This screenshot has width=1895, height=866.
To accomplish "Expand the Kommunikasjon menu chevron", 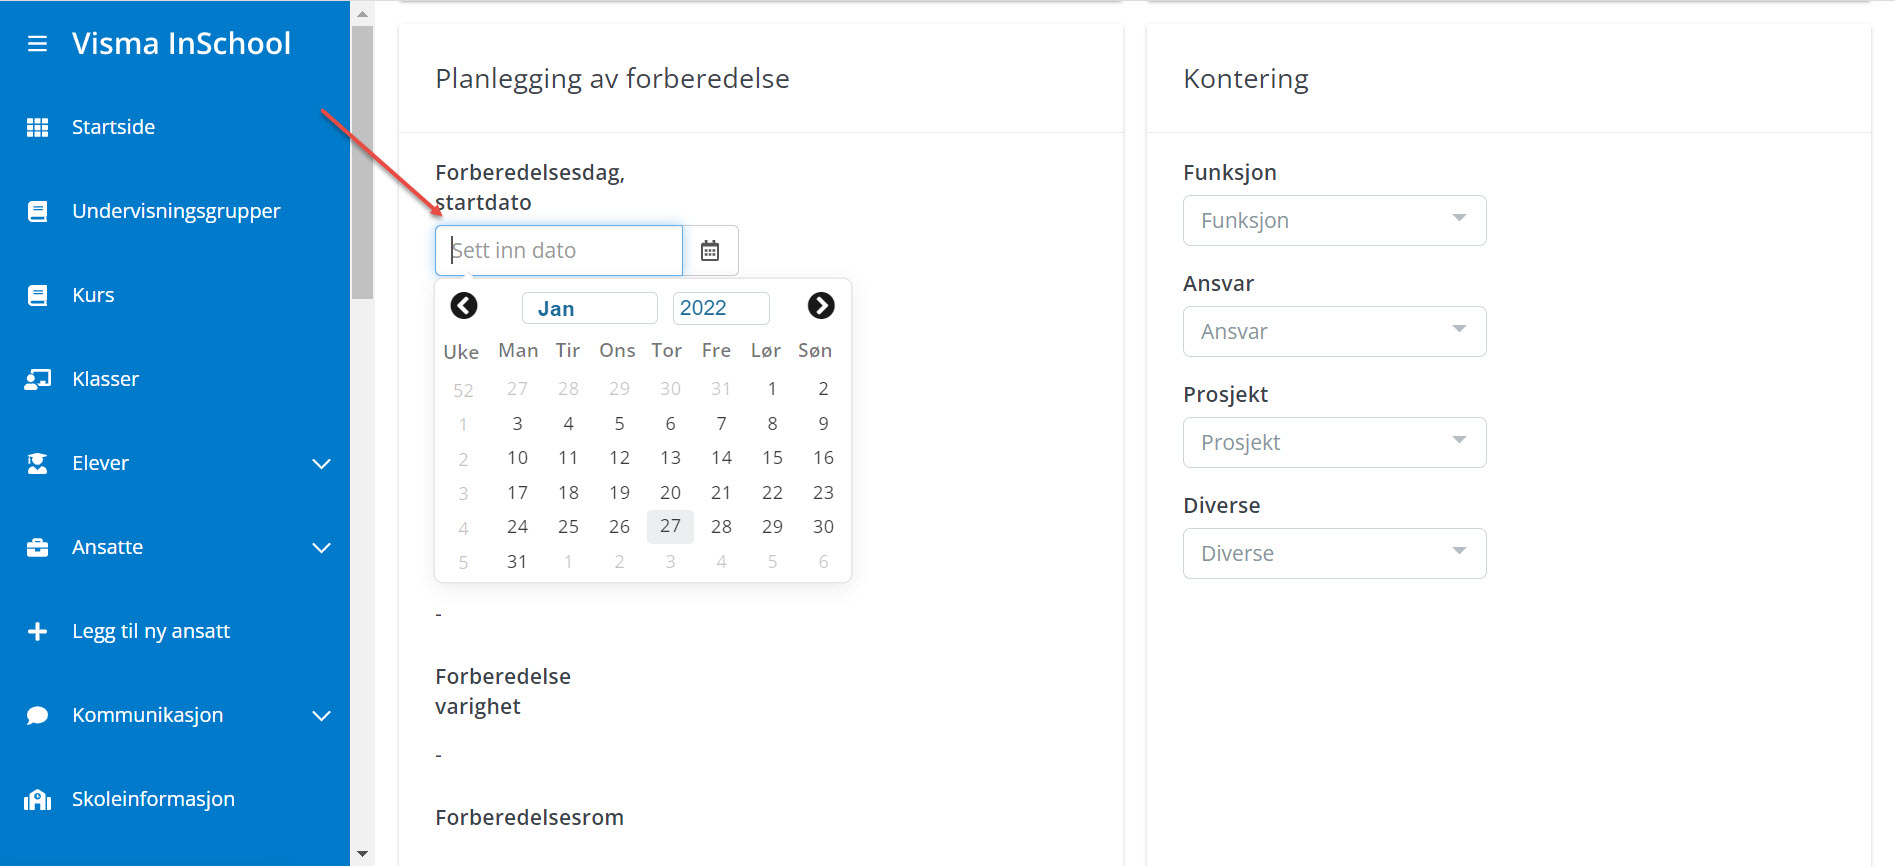I will coord(321,715).
